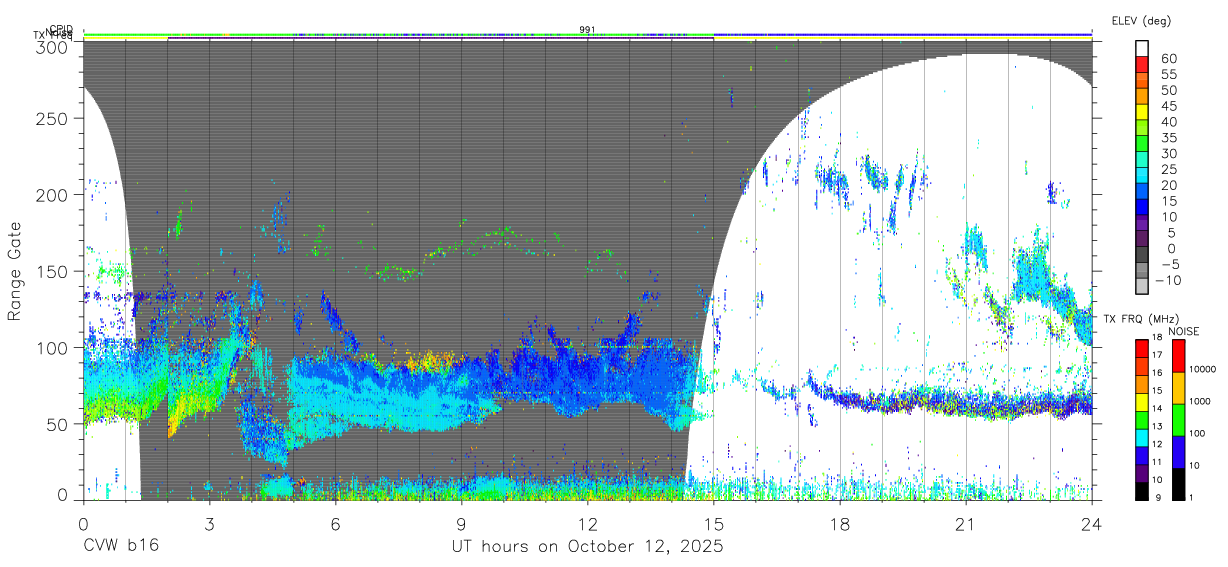Click the 'Range Gate' y-axis title
1228x567 pixels.
[x=16, y=271]
